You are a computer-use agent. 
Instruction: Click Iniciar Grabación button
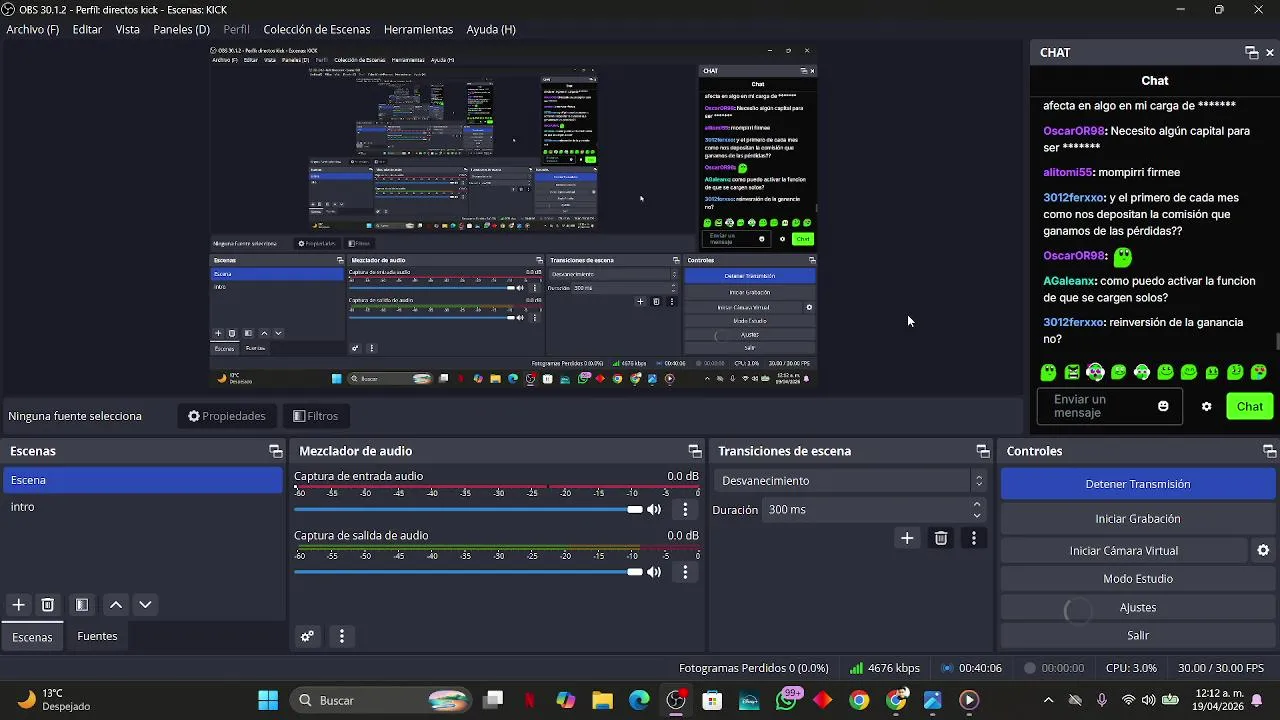click(x=1138, y=519)
